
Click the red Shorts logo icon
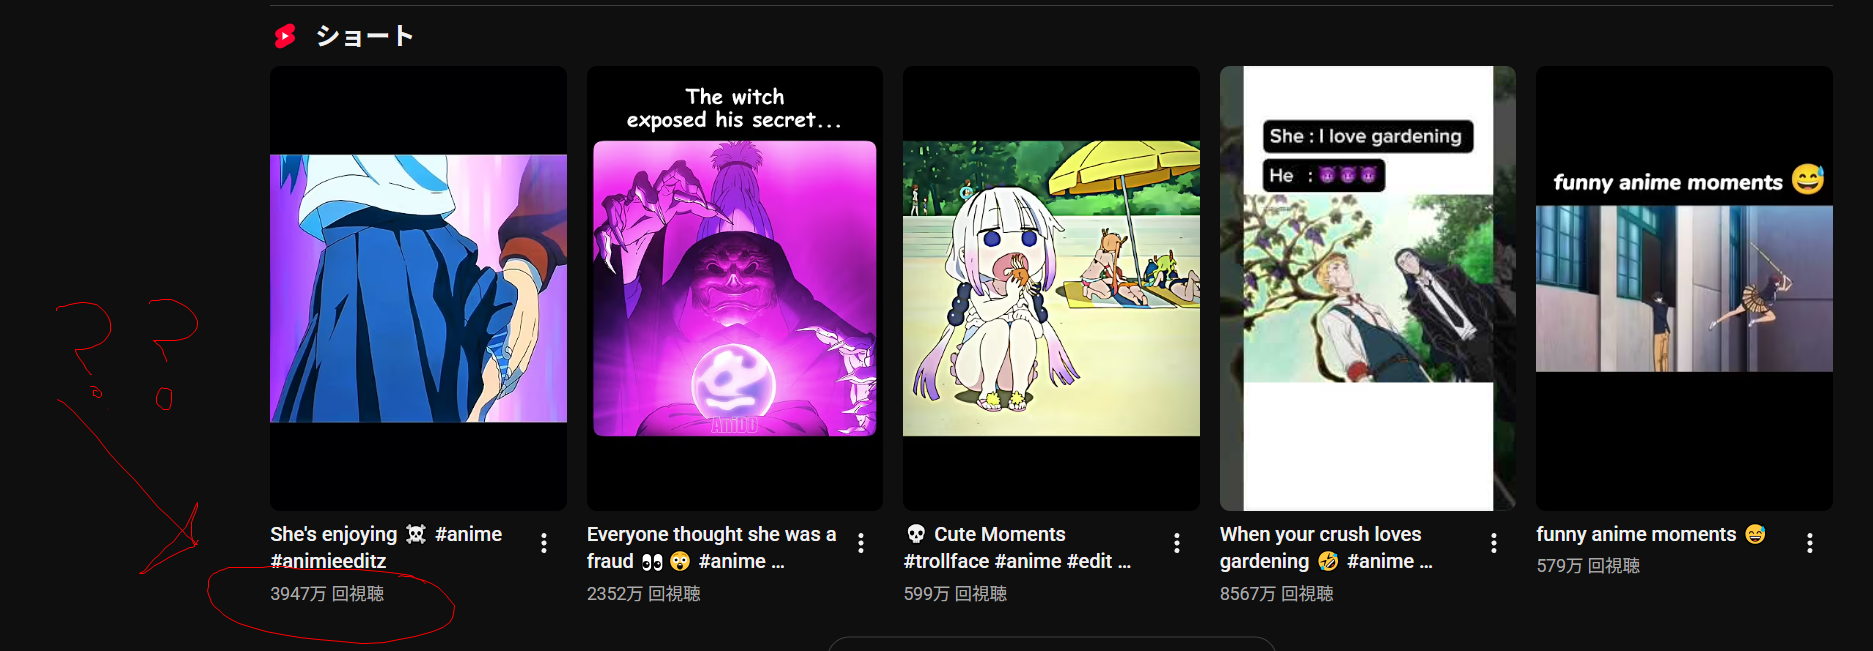pos(285,36)
